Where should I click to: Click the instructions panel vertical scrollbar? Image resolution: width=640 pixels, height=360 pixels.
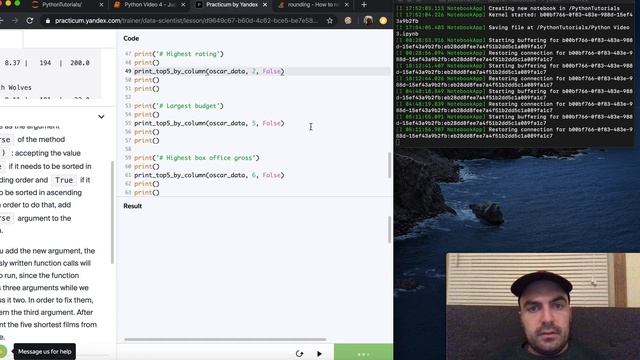pyautogui.click(x=112, y=212)
